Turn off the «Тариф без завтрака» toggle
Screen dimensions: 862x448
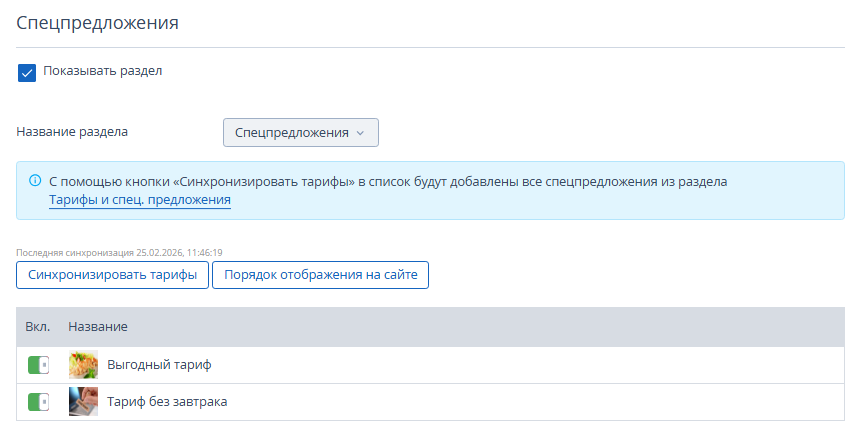click(x=38, y=402)
